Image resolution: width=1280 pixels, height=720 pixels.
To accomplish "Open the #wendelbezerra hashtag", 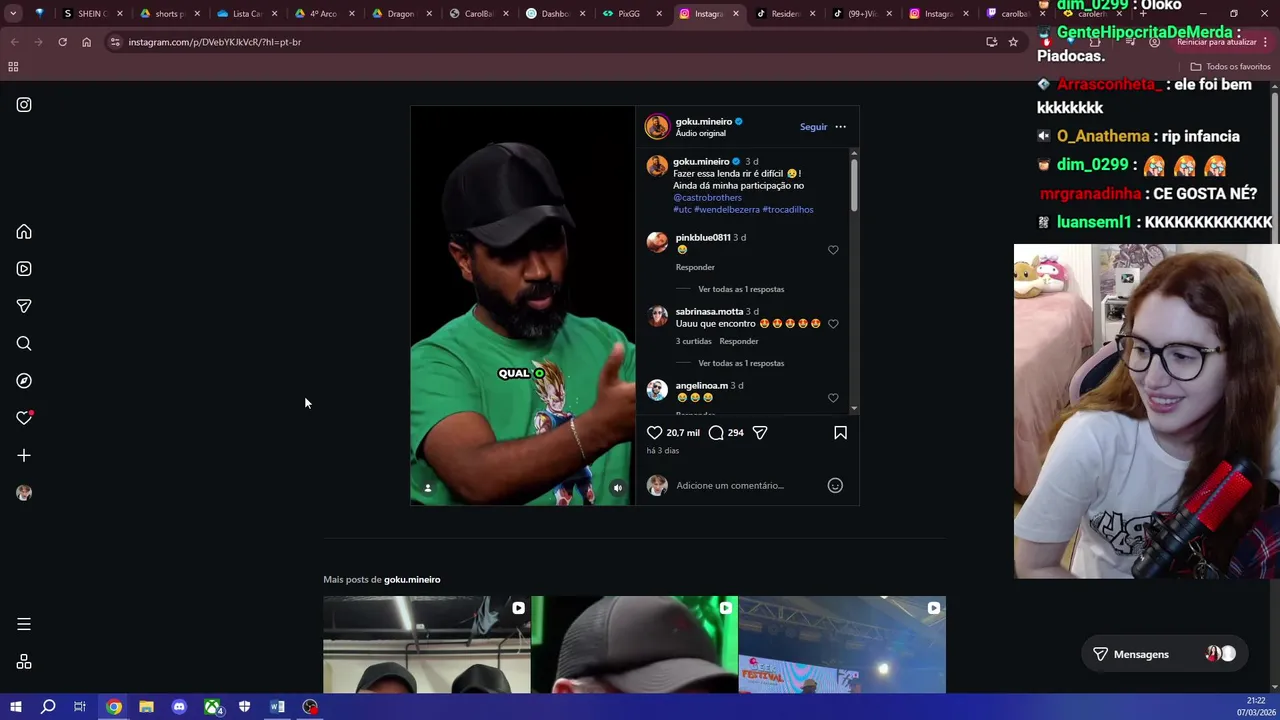I will coord(727,210).
